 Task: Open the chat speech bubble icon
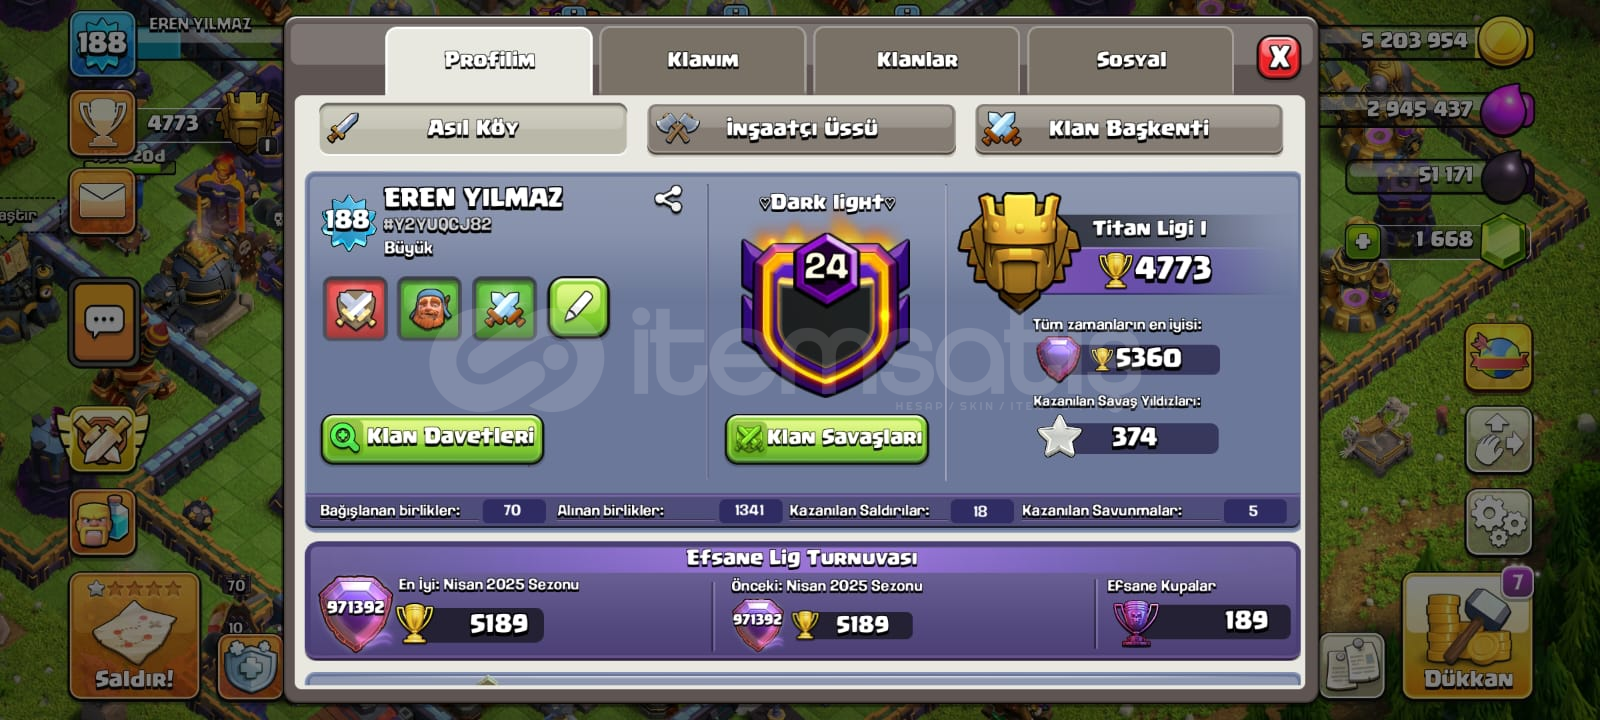pos(103,322)
